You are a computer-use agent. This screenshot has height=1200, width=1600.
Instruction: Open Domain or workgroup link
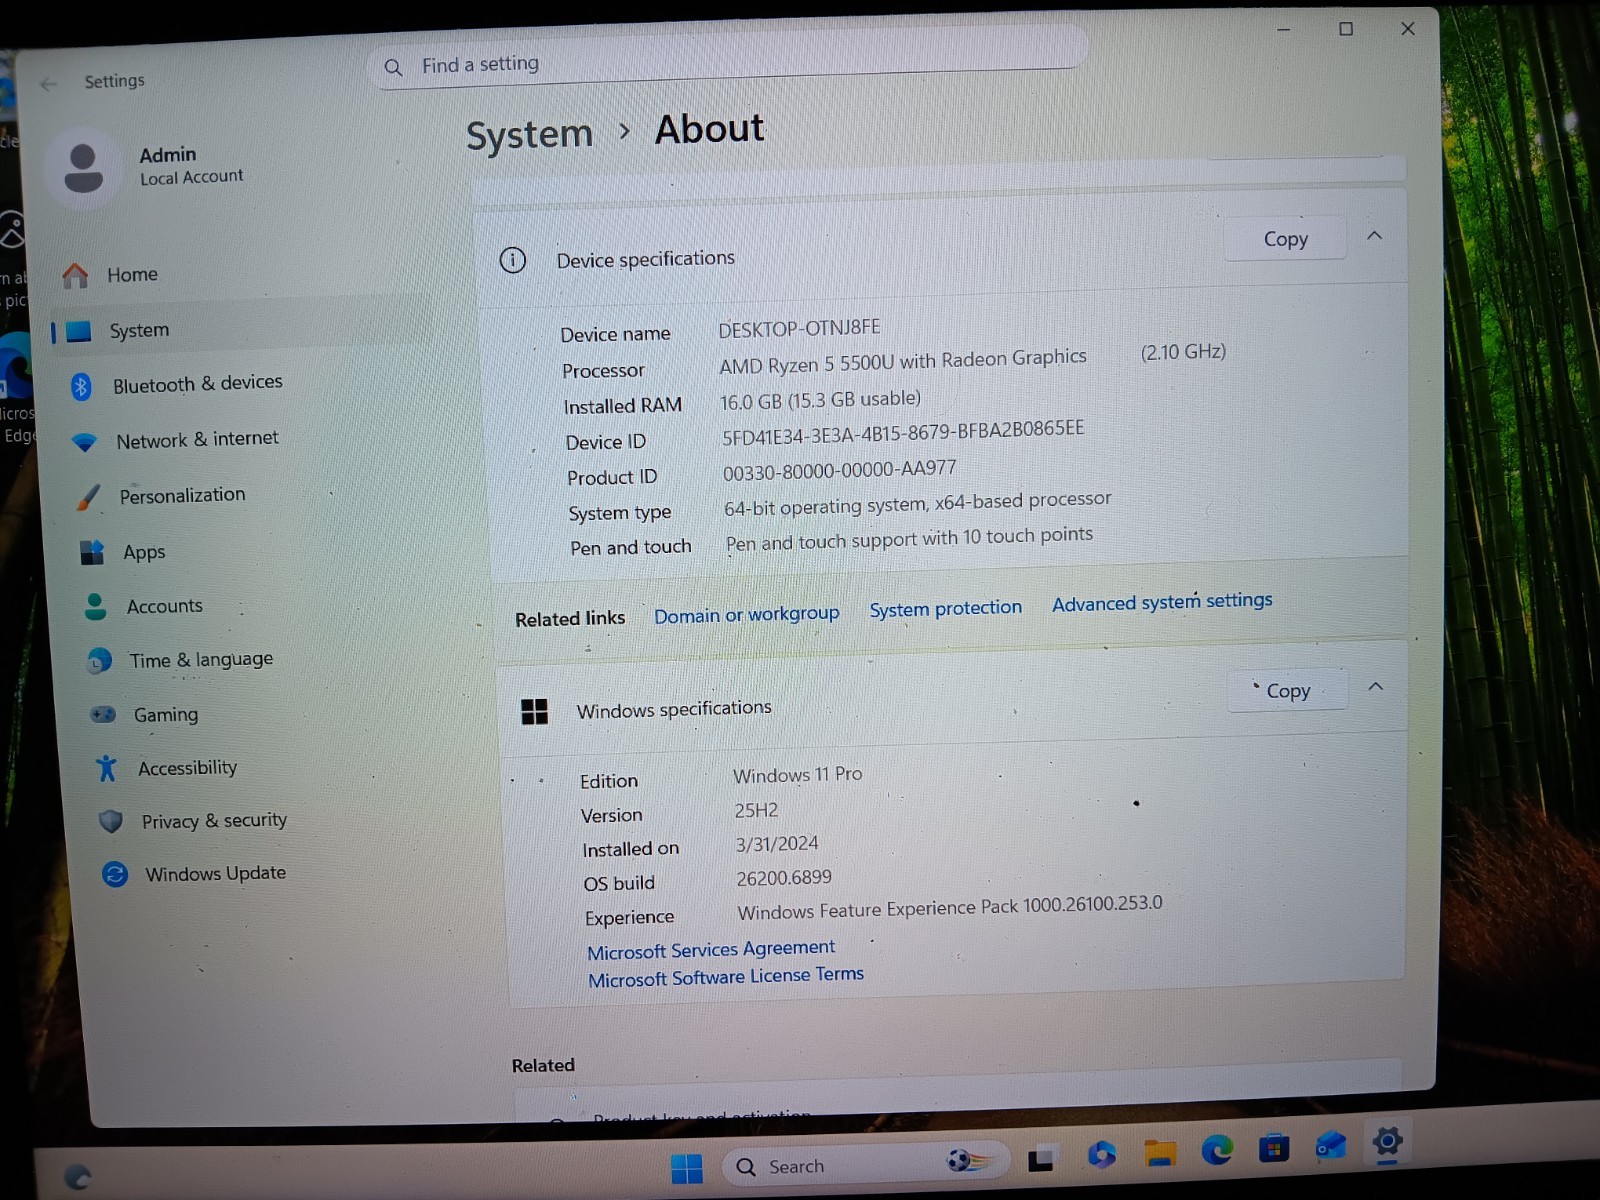tap(747, 615)
